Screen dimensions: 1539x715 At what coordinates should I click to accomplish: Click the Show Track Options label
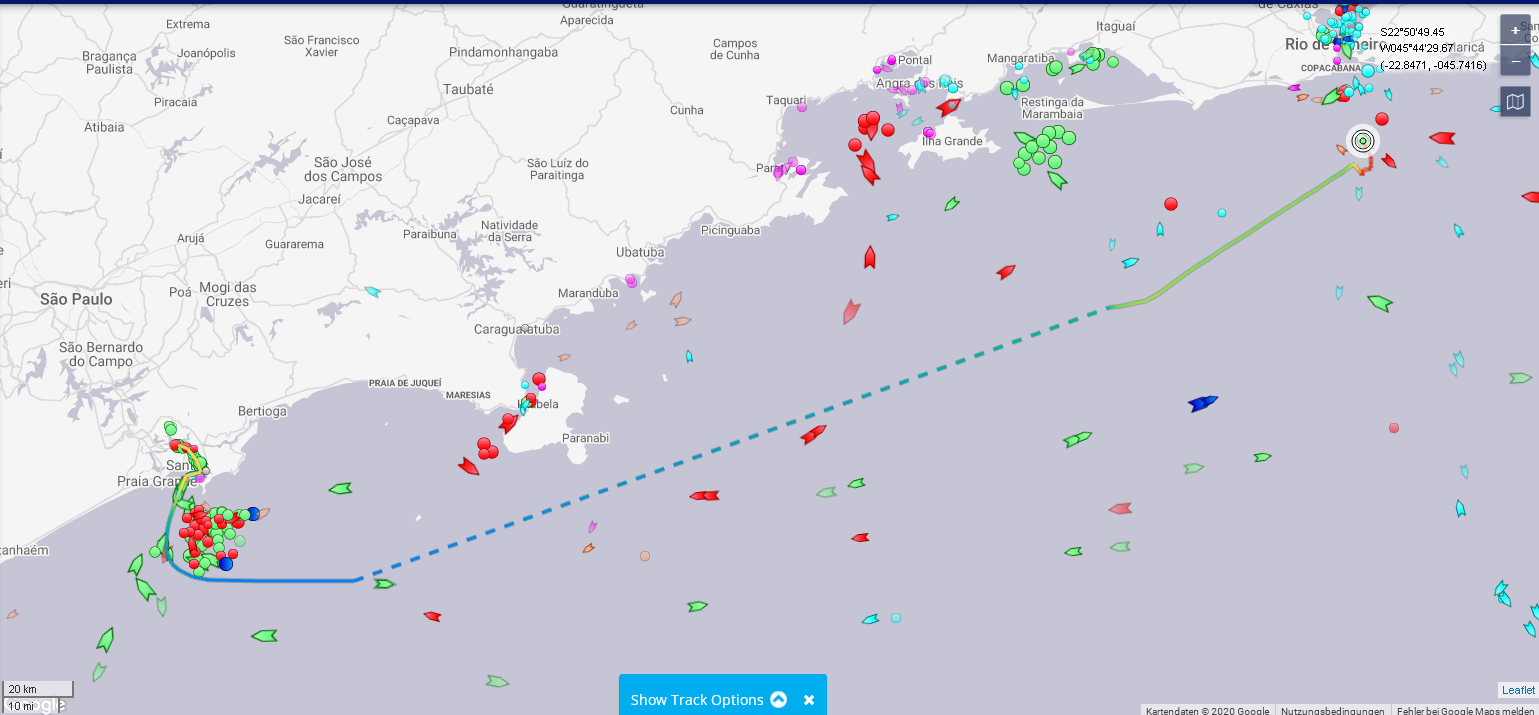(696, 700)
